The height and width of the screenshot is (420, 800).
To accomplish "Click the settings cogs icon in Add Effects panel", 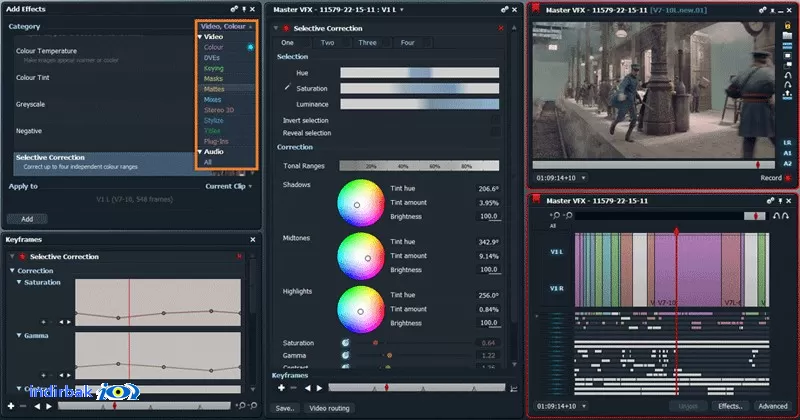I will coord(234,9).
